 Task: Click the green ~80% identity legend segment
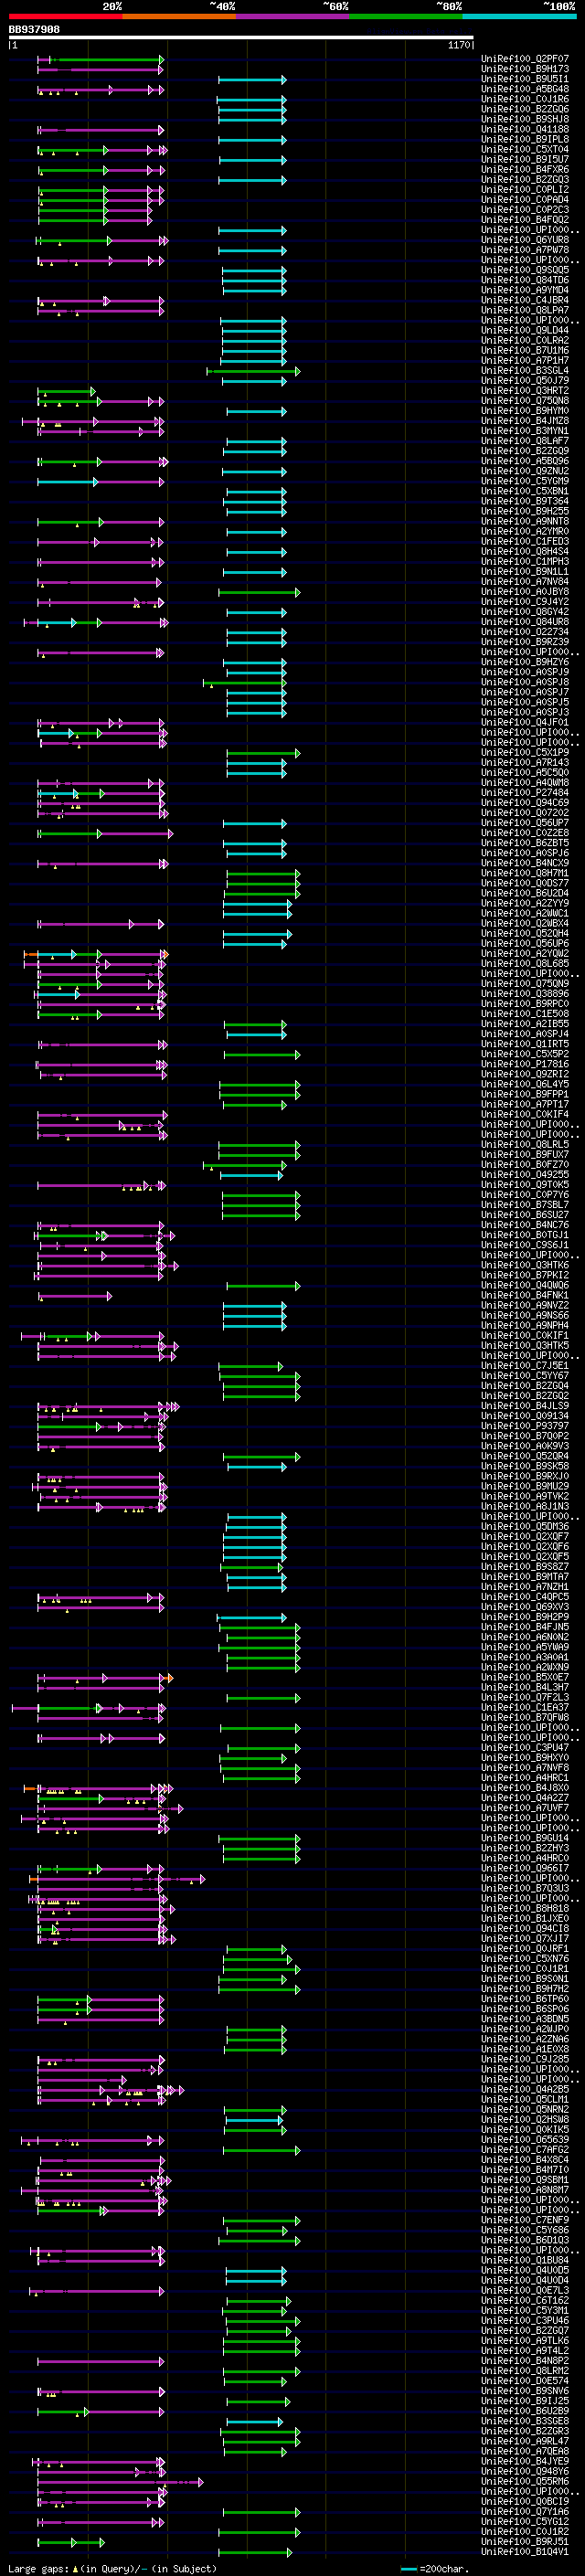click(x=406, y=16)
